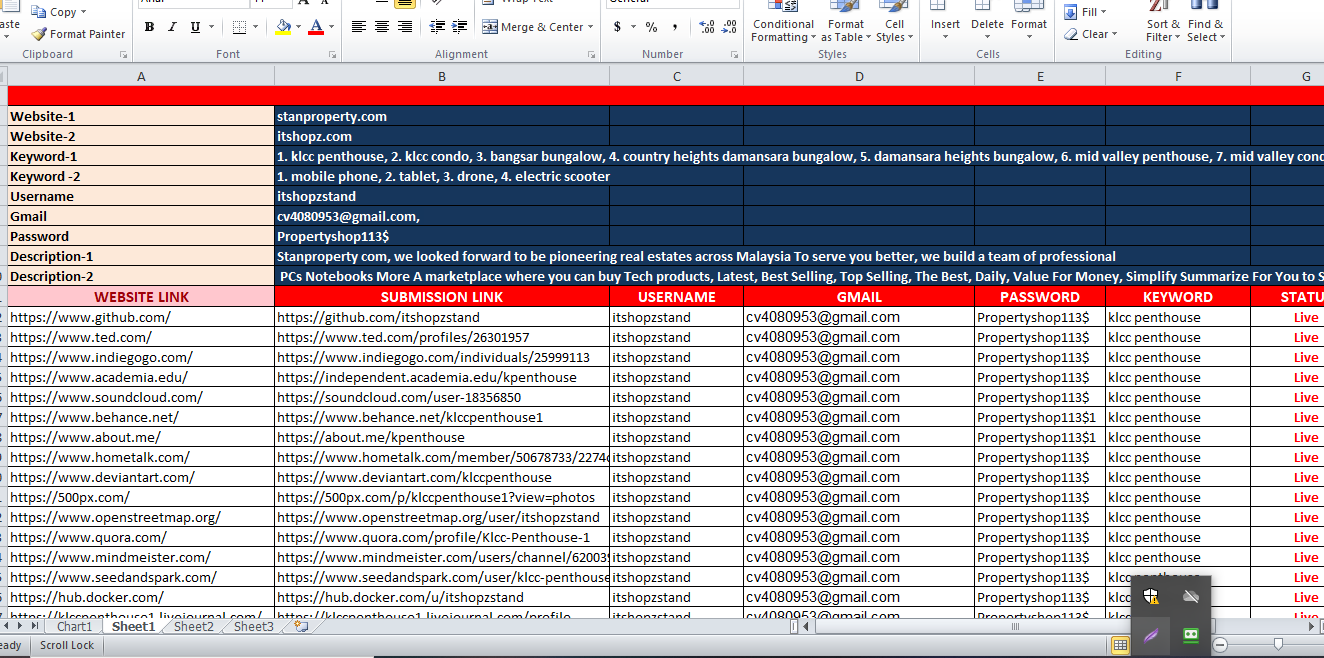Apply bold formatting from the Font group
The image size is (1324, 658).
pos(150,27)
